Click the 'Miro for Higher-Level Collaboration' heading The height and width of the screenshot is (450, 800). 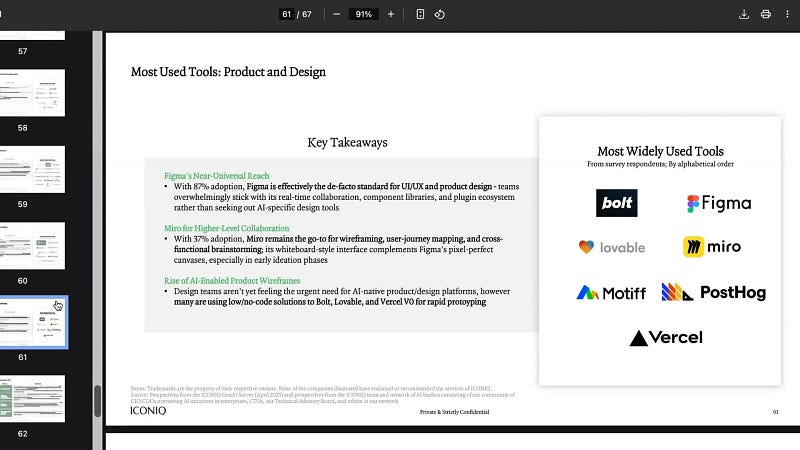tap(227, 228)
